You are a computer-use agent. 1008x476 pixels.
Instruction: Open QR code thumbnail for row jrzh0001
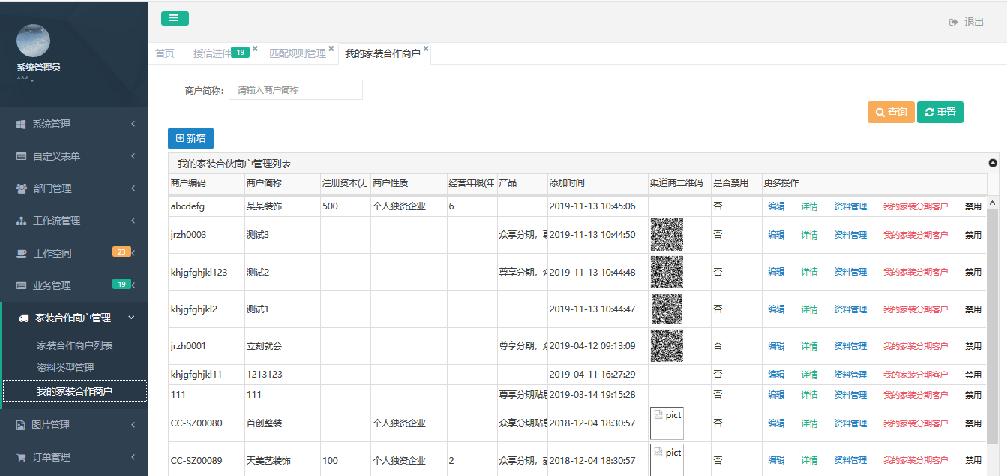pyautogui.click(x=667, y=346)
